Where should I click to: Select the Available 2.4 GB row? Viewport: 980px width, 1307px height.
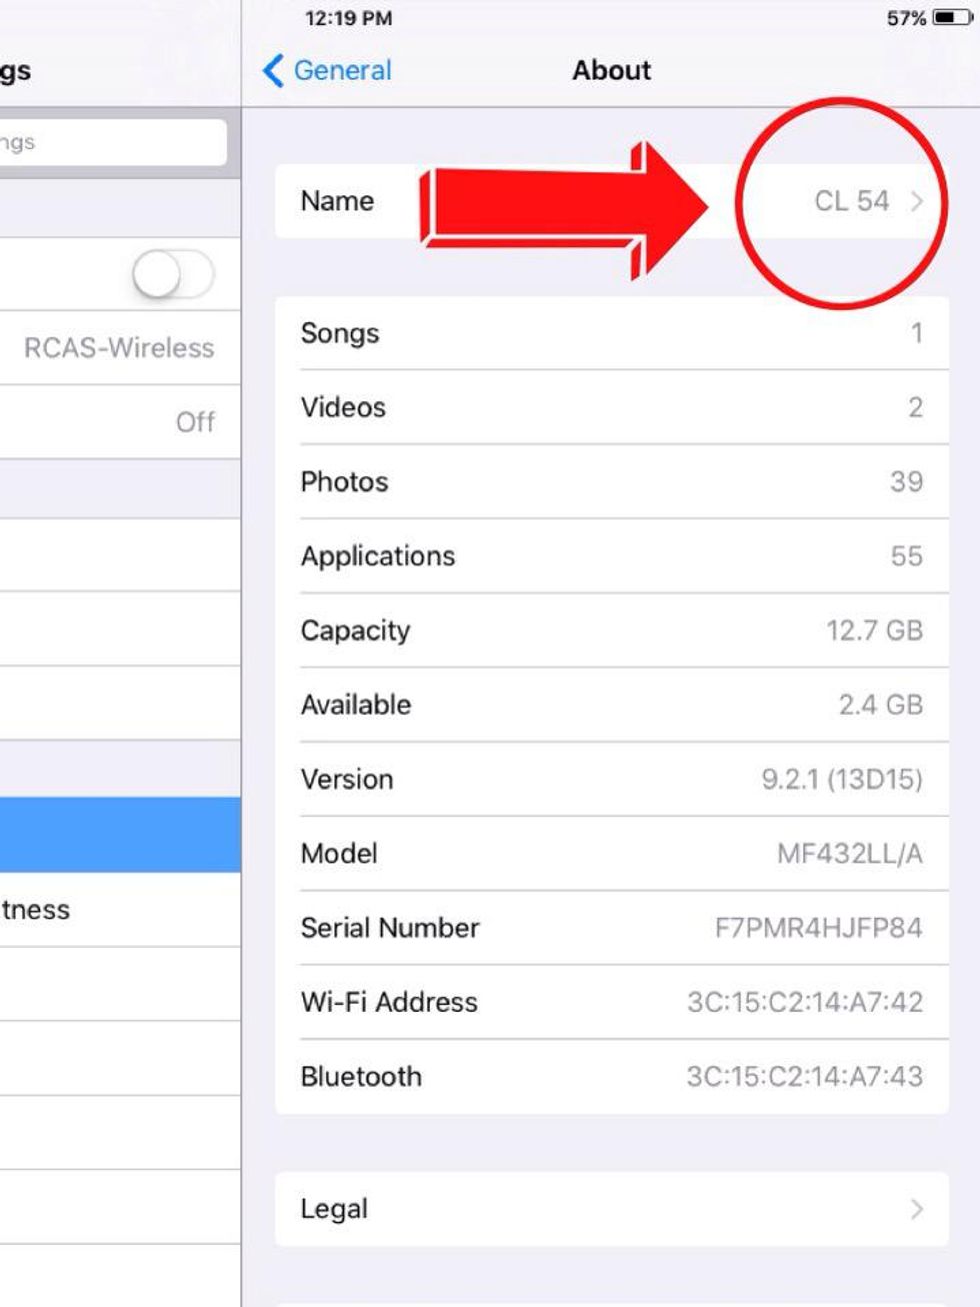click(x=611, y=705)
